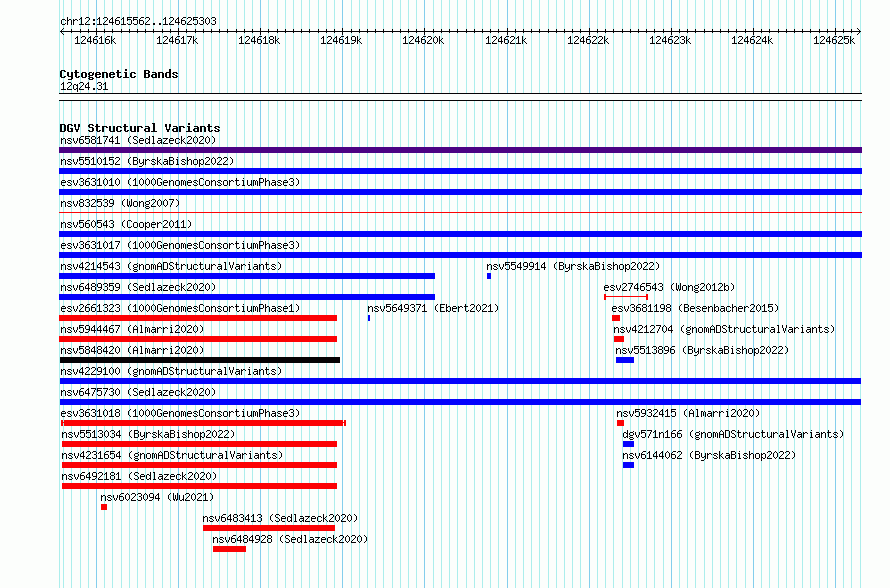Screen dimensions: 890x588
Task: Click esv3681198 (Besenbacher2015) label
Action: (x=695, y=308)
